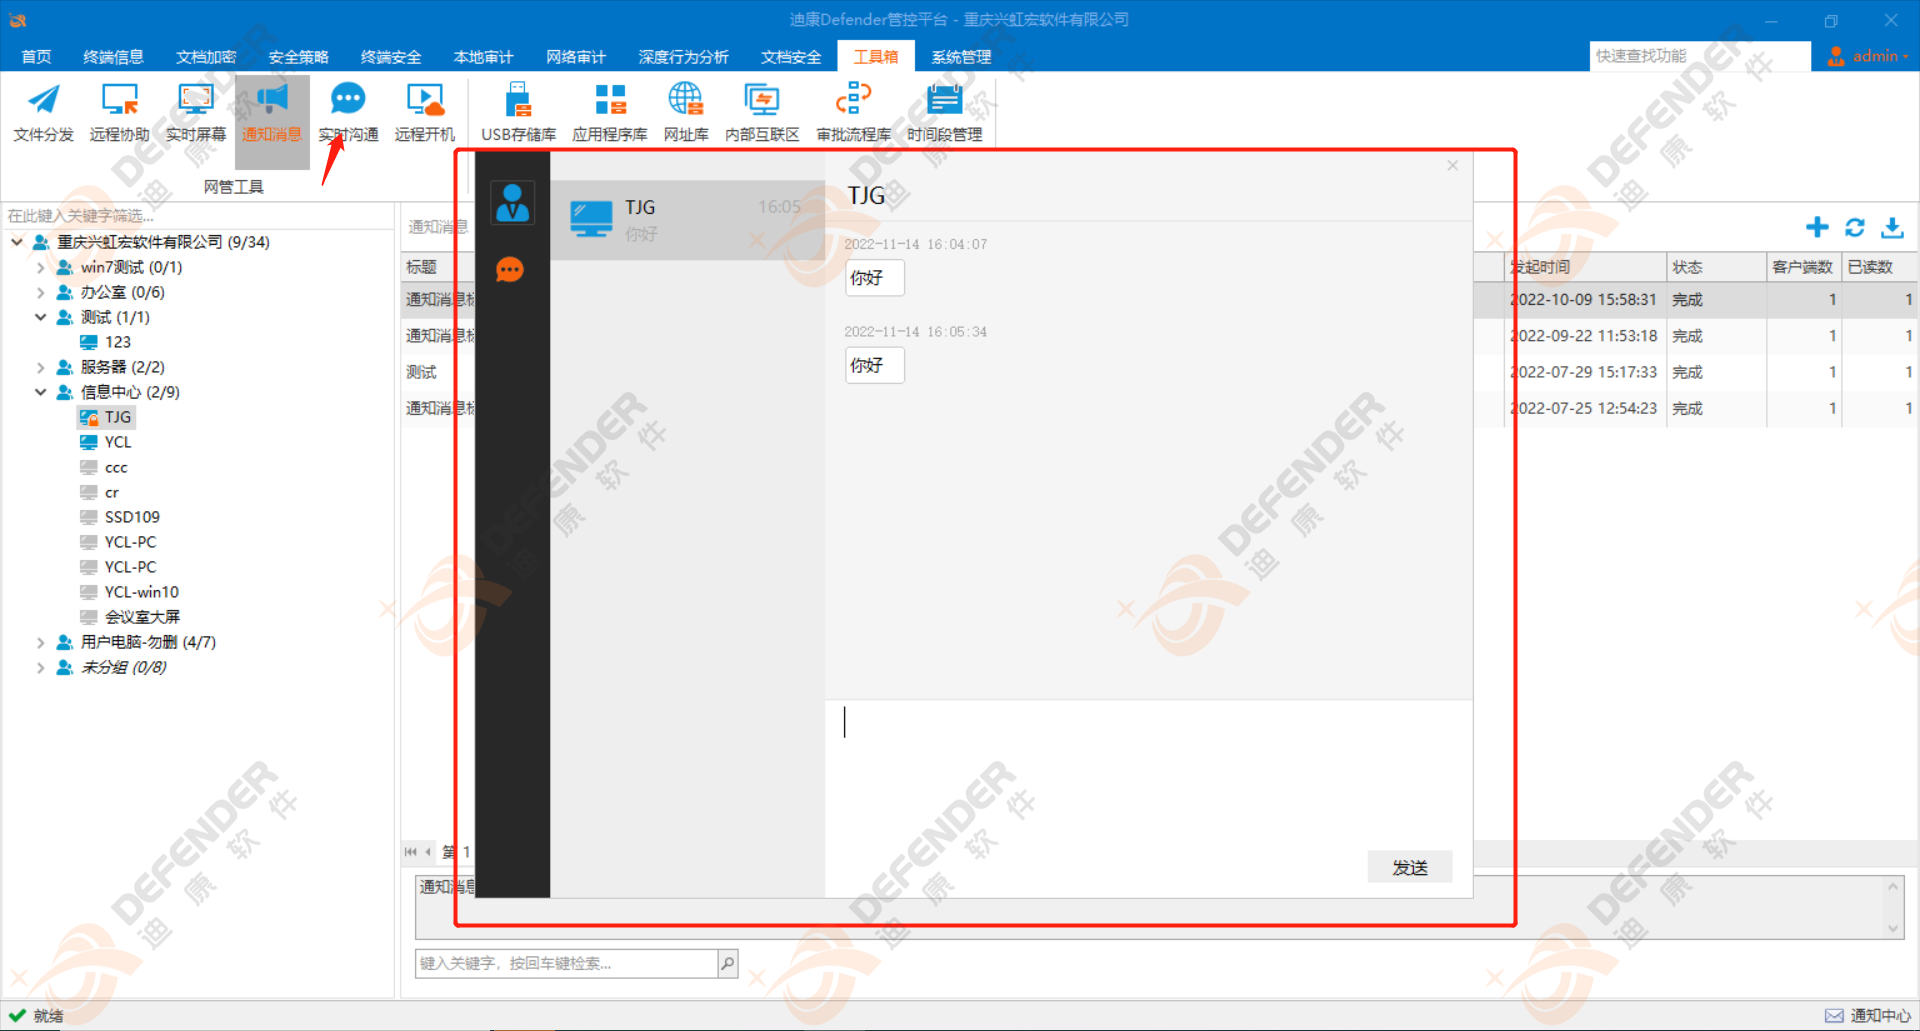Click the refresh icon above the table
Image resolution: width=1920 pixels, height=1031 pixels.
point(1855,228)
